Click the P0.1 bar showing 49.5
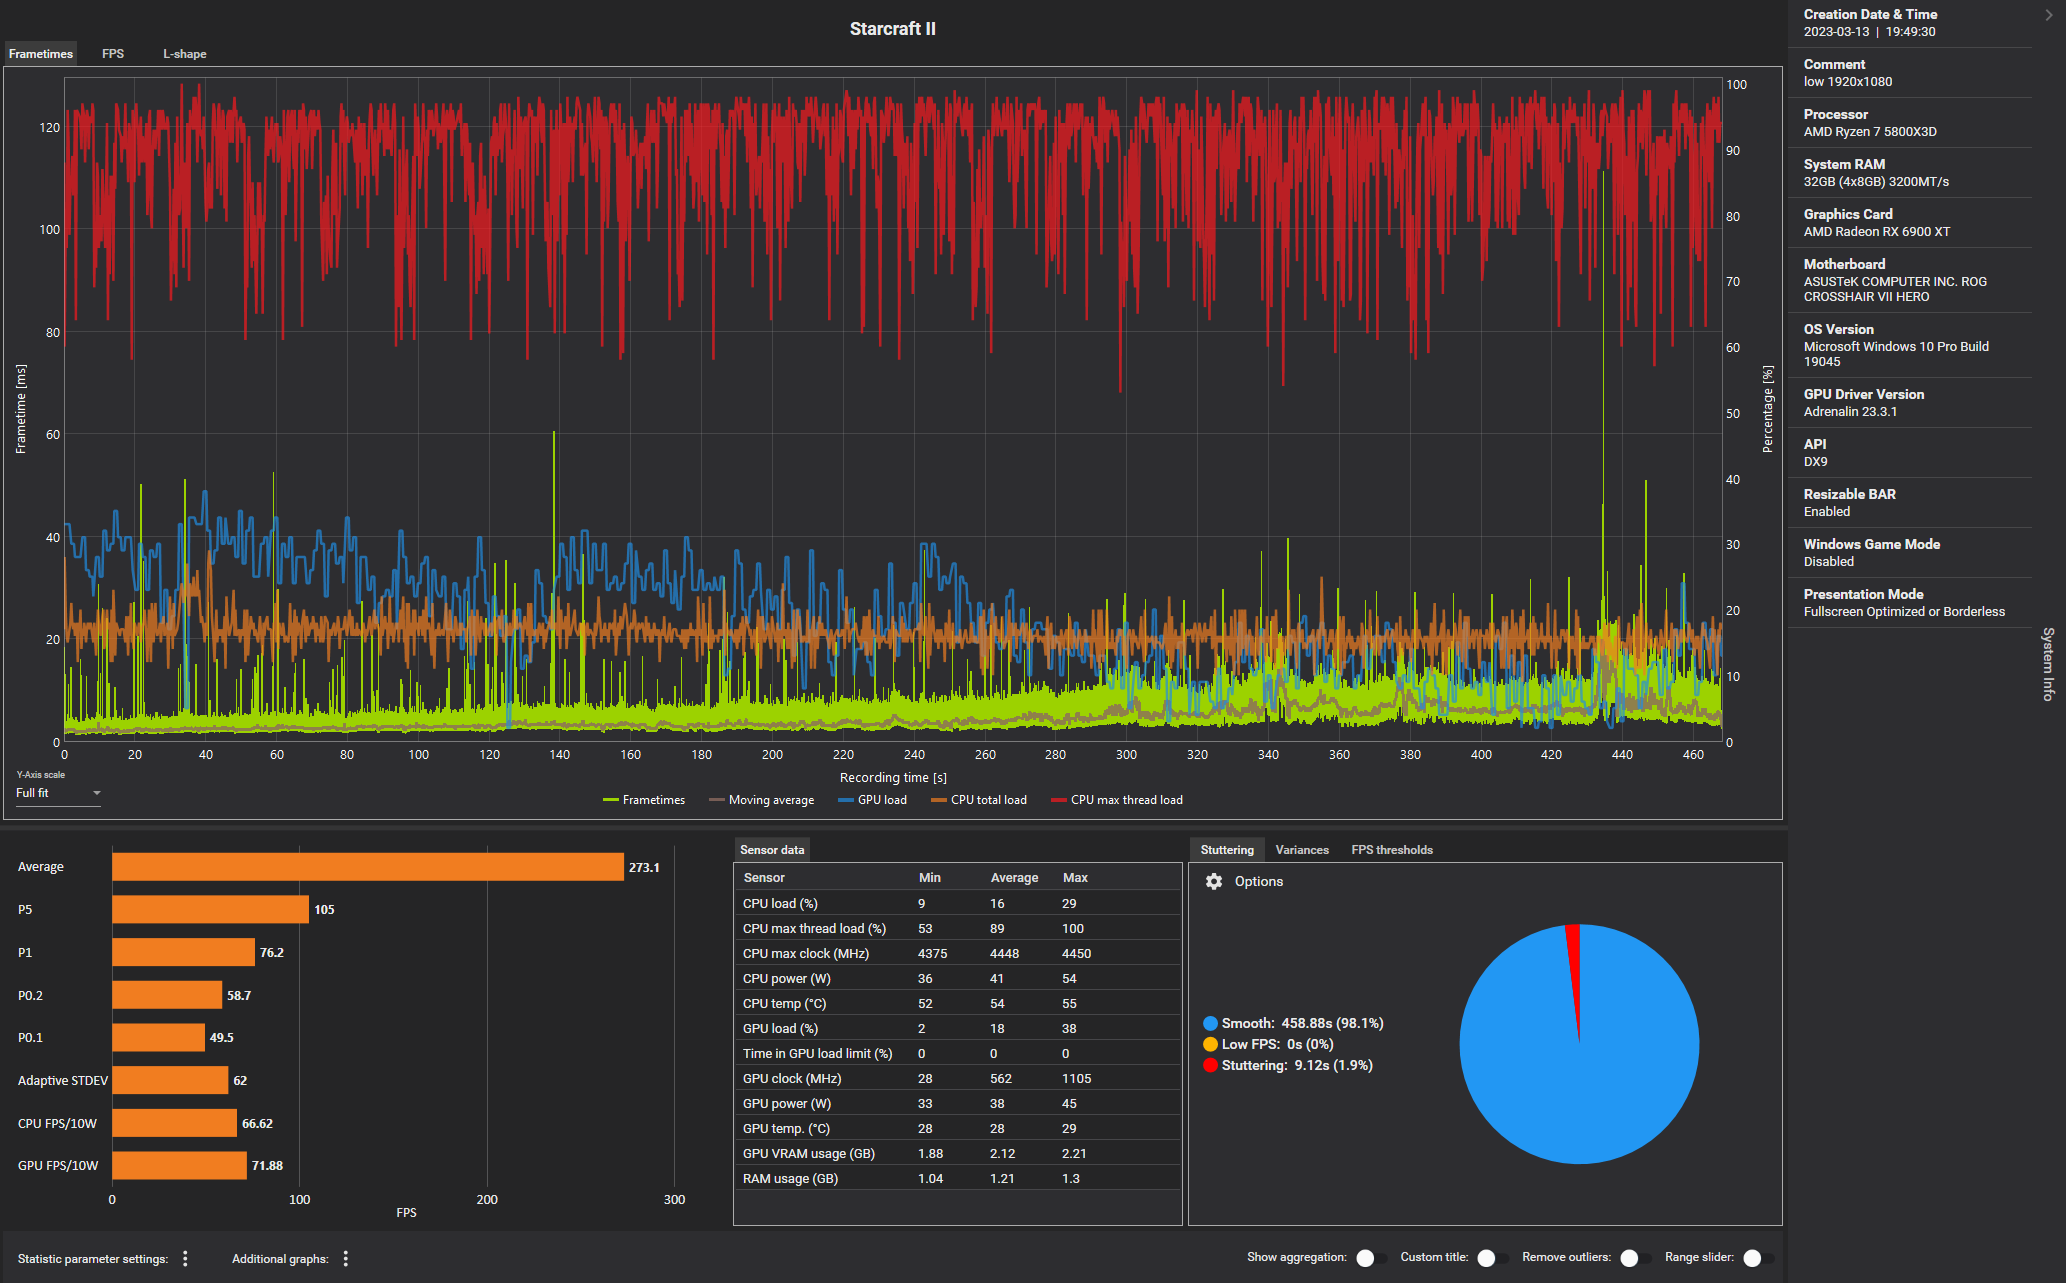Screen dimensions: 2066x1283 (x=158, y=1037)
